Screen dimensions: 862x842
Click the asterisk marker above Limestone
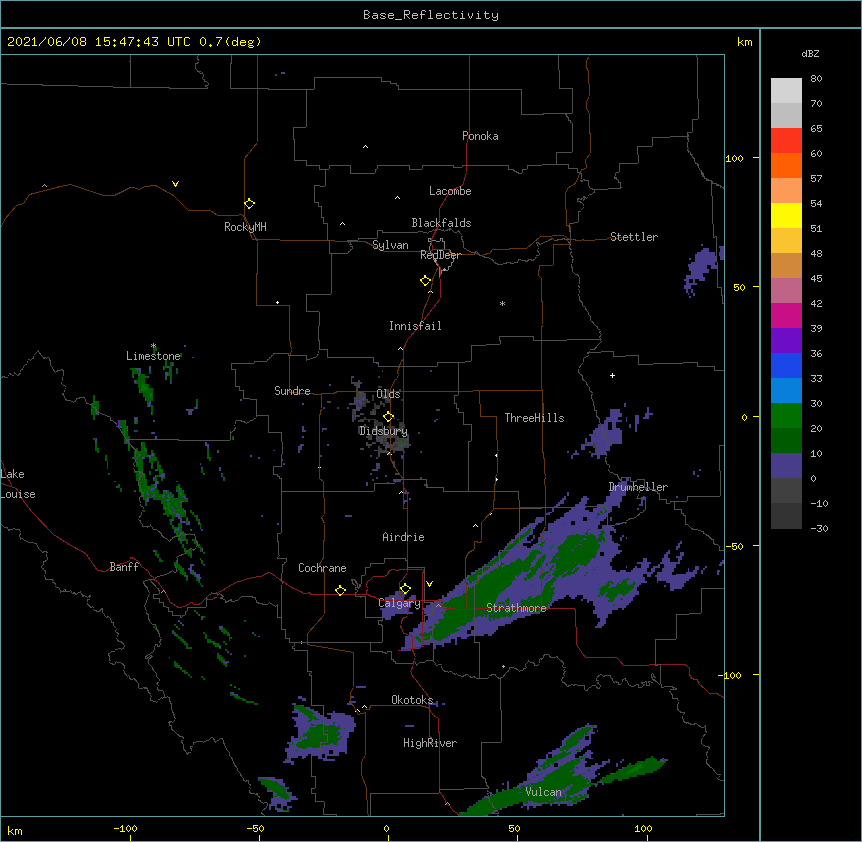[x=153, y=346]
